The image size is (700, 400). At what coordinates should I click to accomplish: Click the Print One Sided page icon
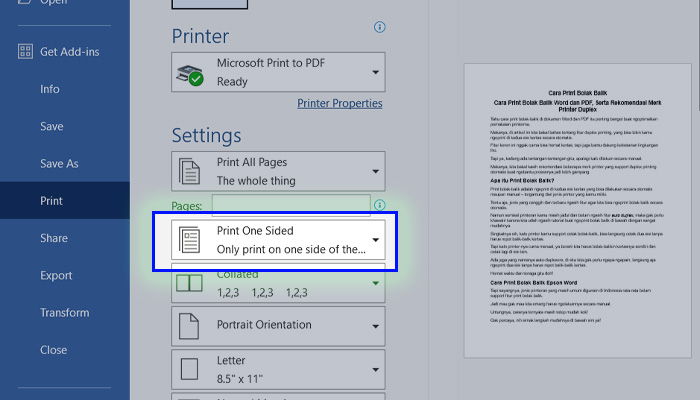pyautogui.click(x=189, y=240)
